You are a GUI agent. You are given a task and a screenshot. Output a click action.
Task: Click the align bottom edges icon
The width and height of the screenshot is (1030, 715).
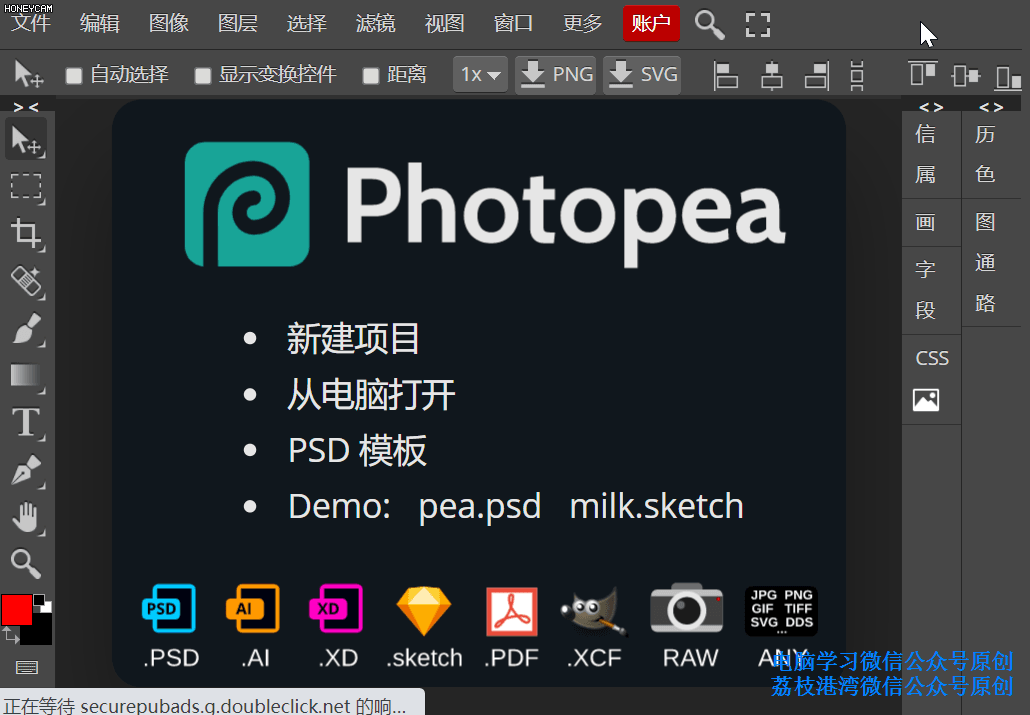1008,77
